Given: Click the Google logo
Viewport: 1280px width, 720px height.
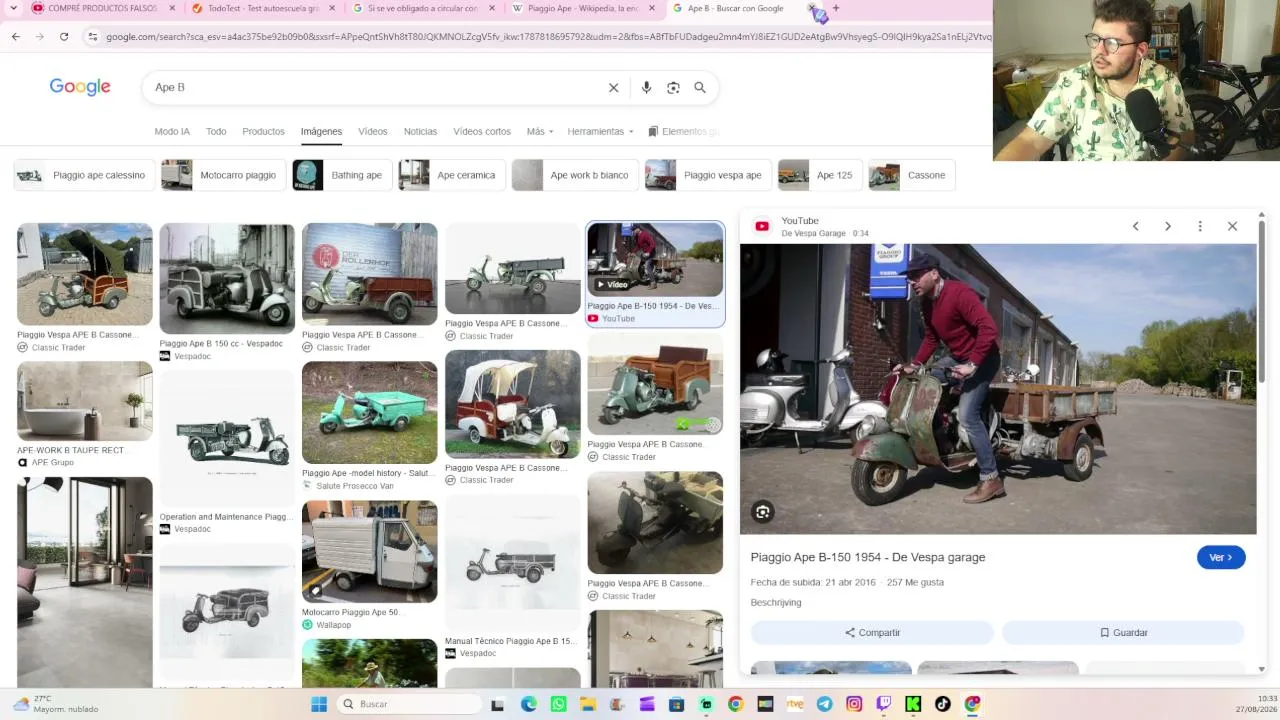Looking at the screenshot, I should [x=80, y=87].
